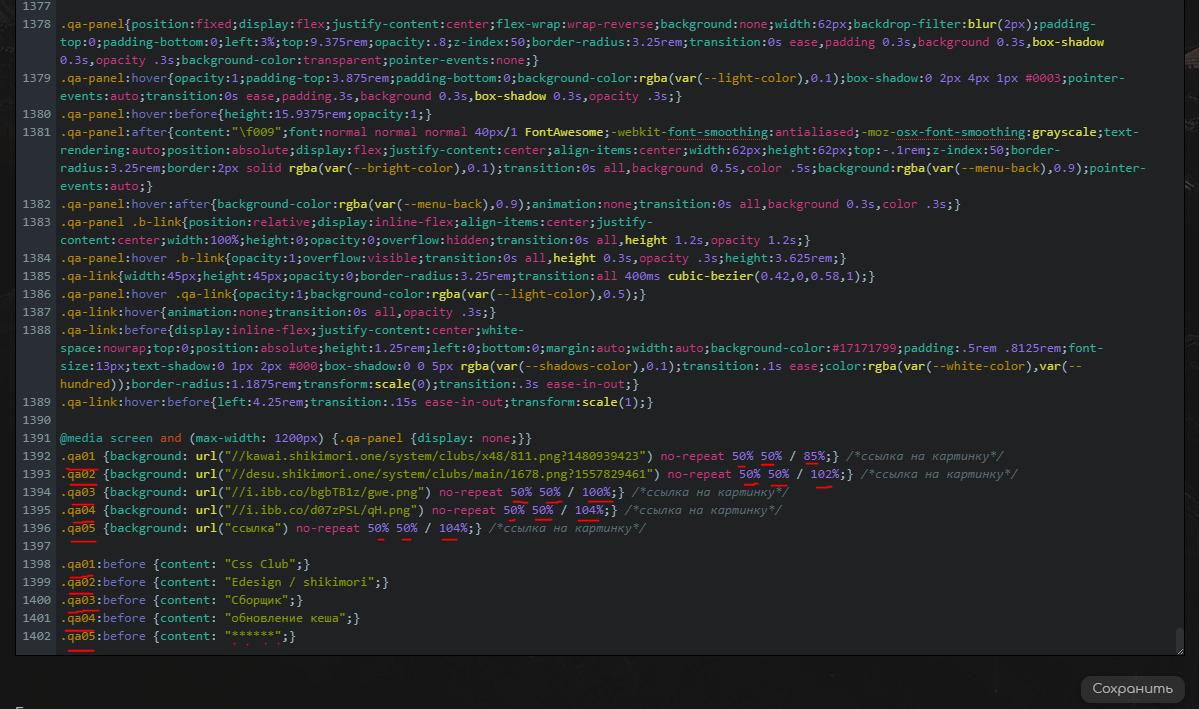
Task: Click the @media keyword on line 1391
Action: coord(79,438)
